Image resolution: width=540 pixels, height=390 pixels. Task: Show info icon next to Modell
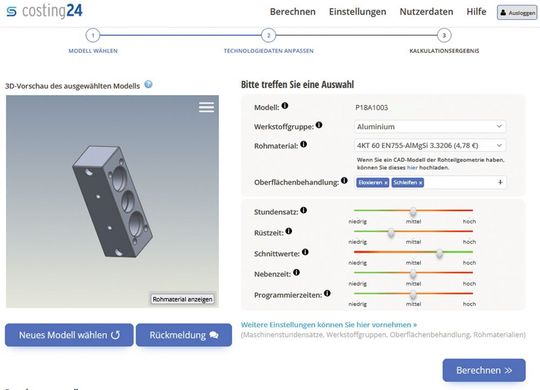(285, 106)
